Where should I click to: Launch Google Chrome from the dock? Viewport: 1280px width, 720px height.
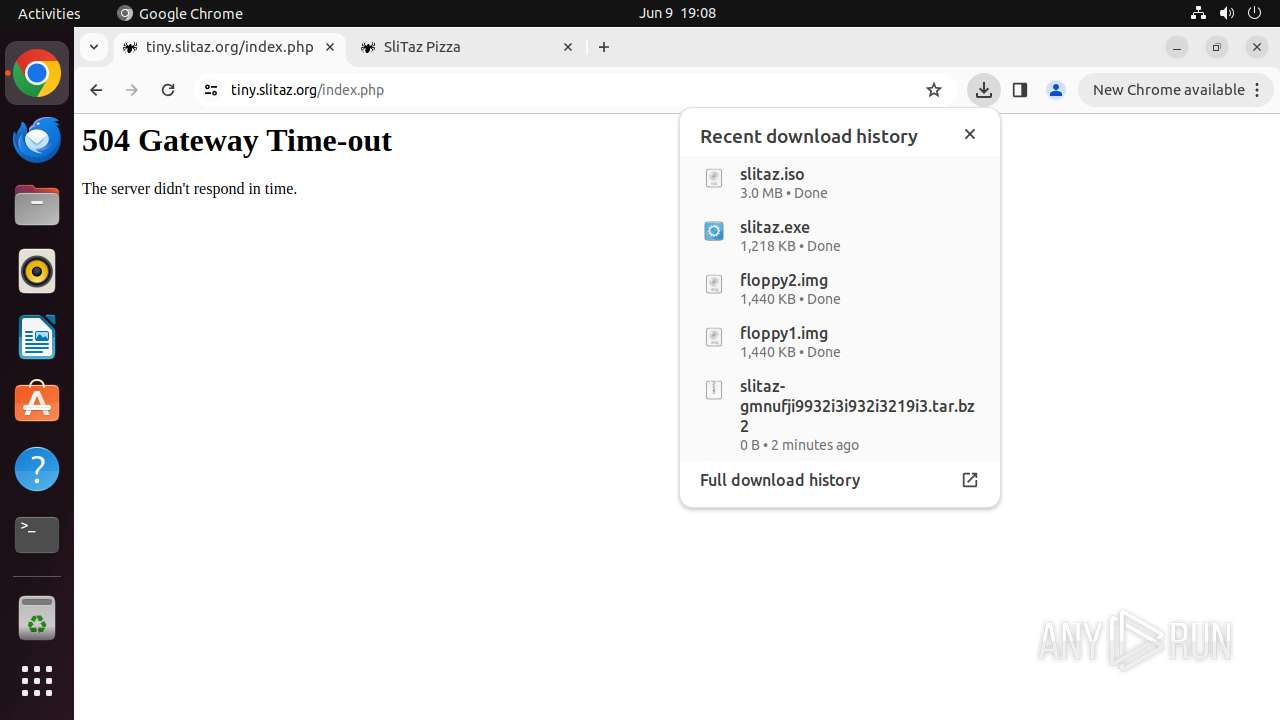[x=37, y=73]
